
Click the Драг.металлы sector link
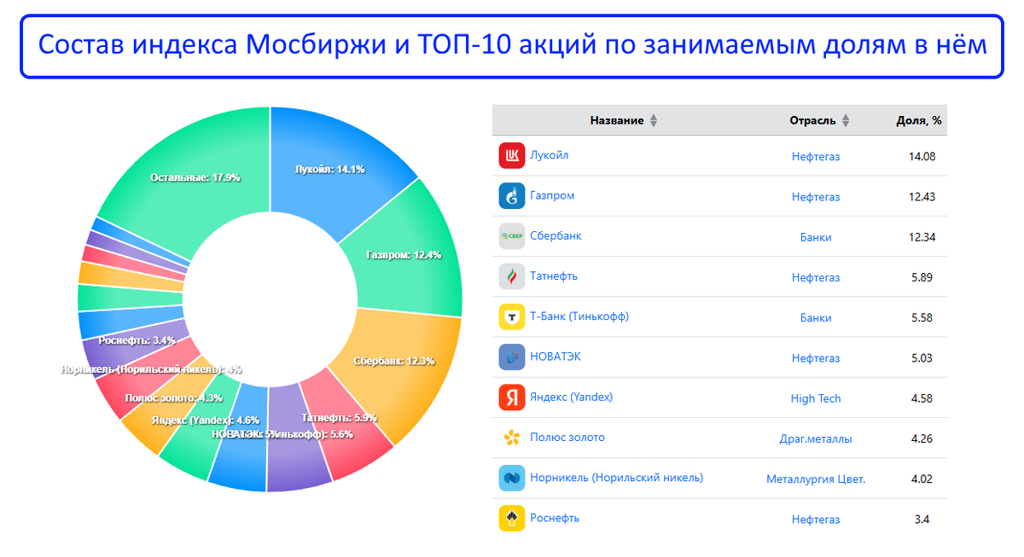[x=815, y=438]
